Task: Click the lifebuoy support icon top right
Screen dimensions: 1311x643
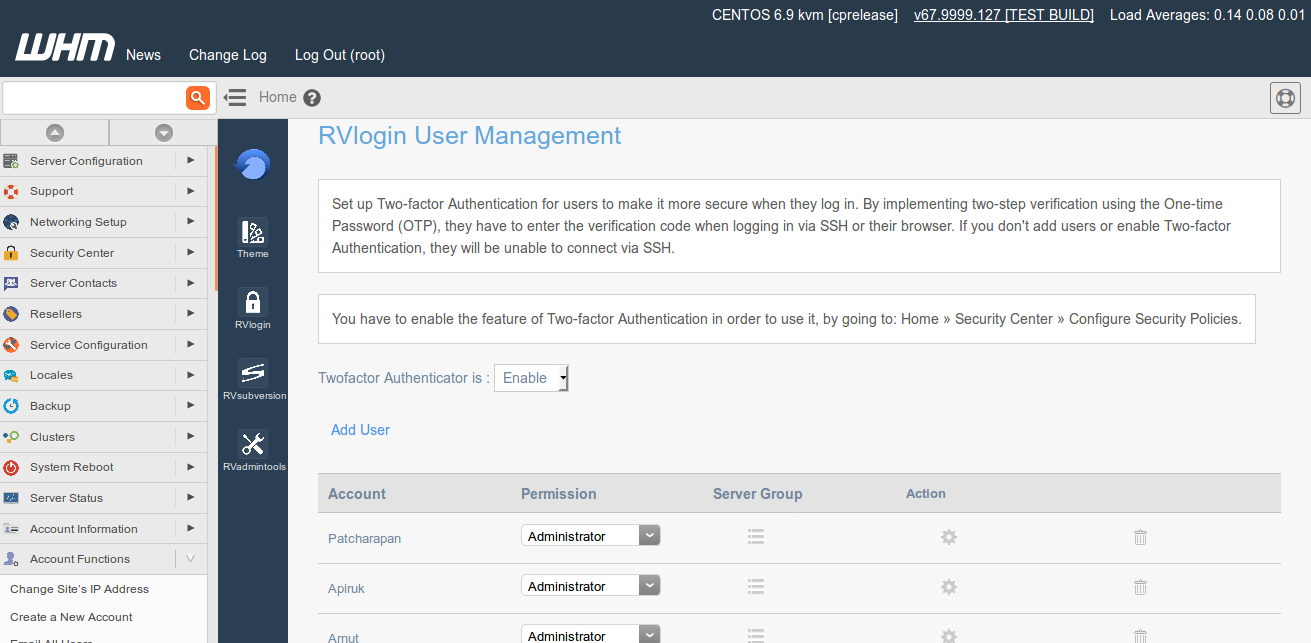Action: [x=1285, y=98]
